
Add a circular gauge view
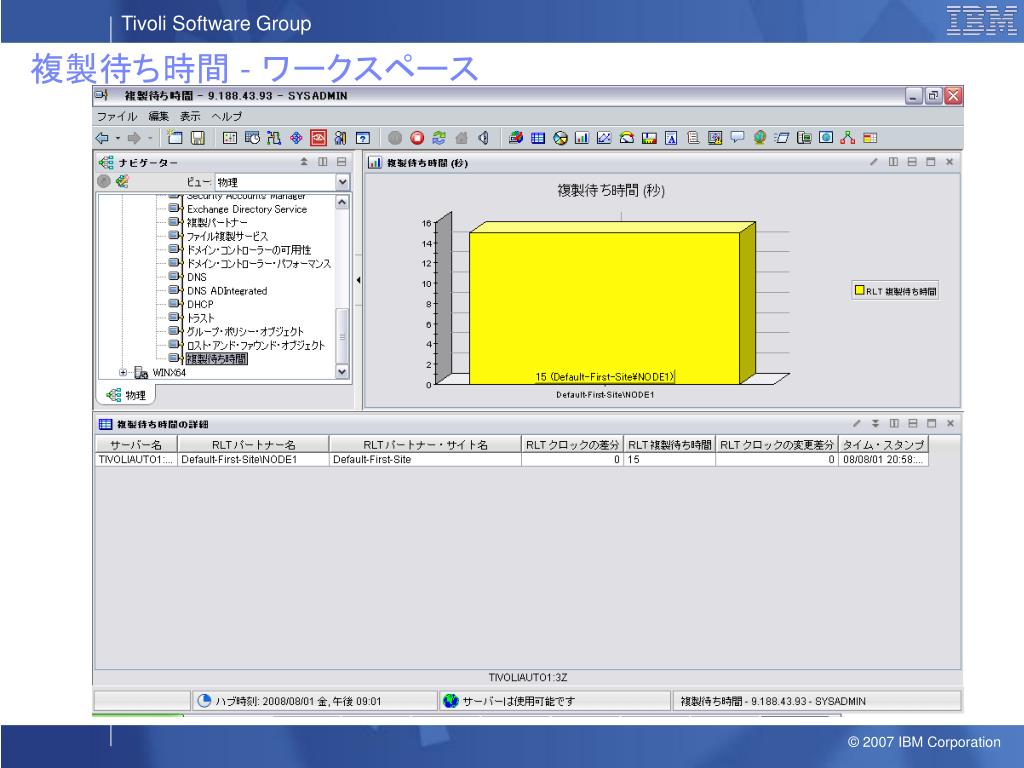point(626,138)
